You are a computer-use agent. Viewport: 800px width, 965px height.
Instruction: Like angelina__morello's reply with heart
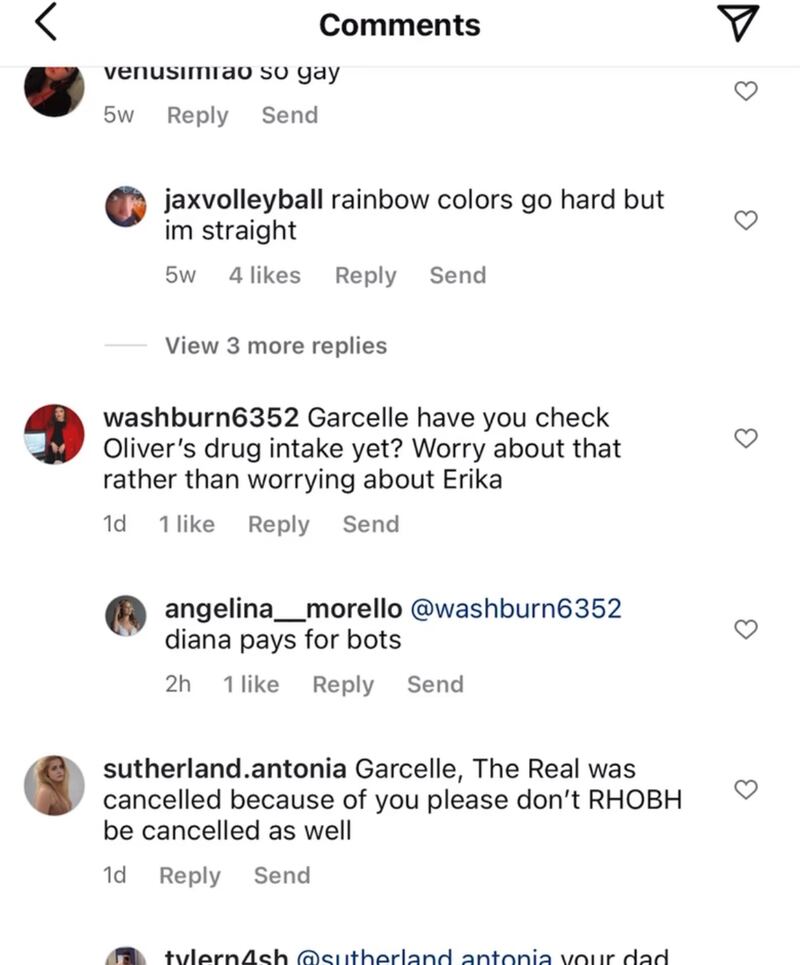coord(746,629)
